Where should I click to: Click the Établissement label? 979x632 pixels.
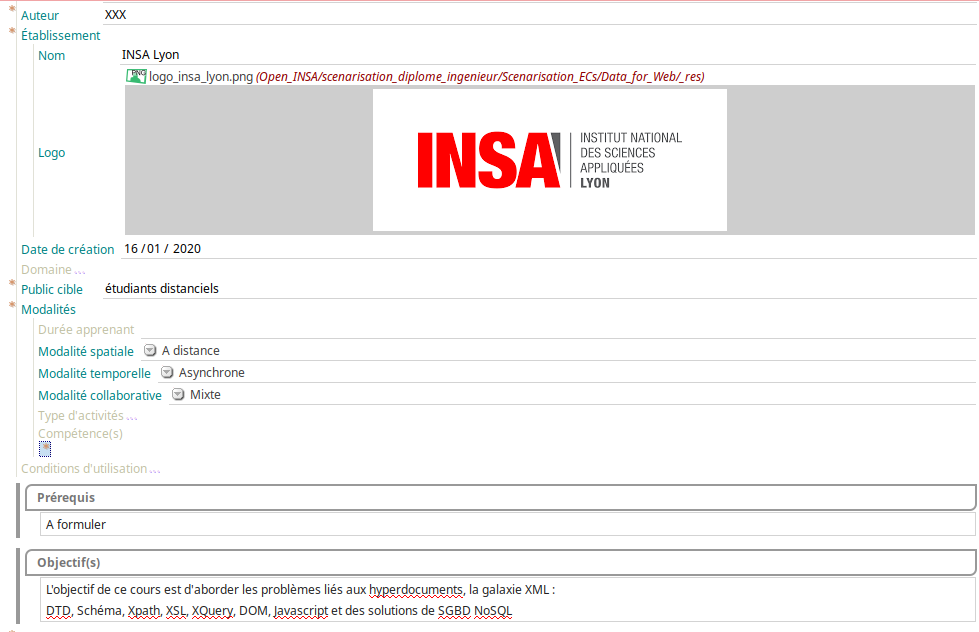tap(61, 36)
